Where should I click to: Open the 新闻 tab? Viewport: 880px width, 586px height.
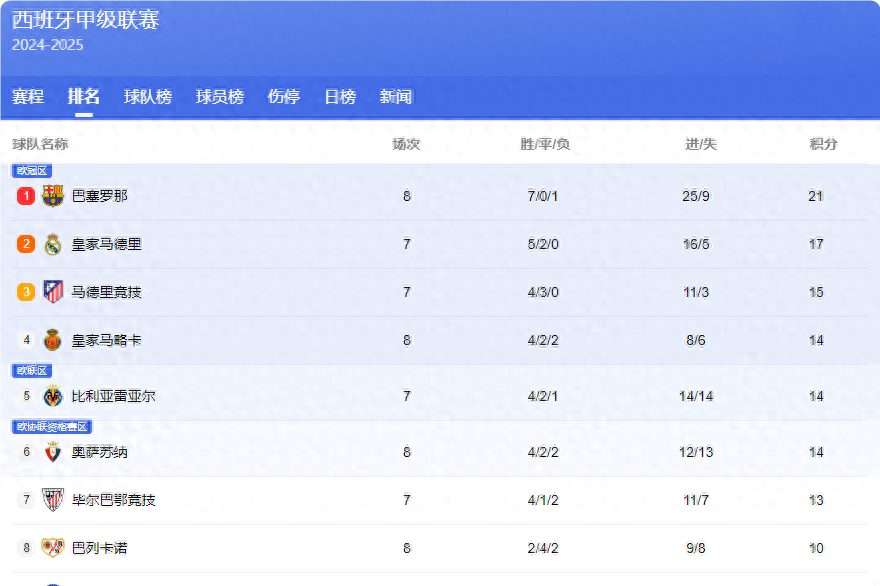[396, 97]
